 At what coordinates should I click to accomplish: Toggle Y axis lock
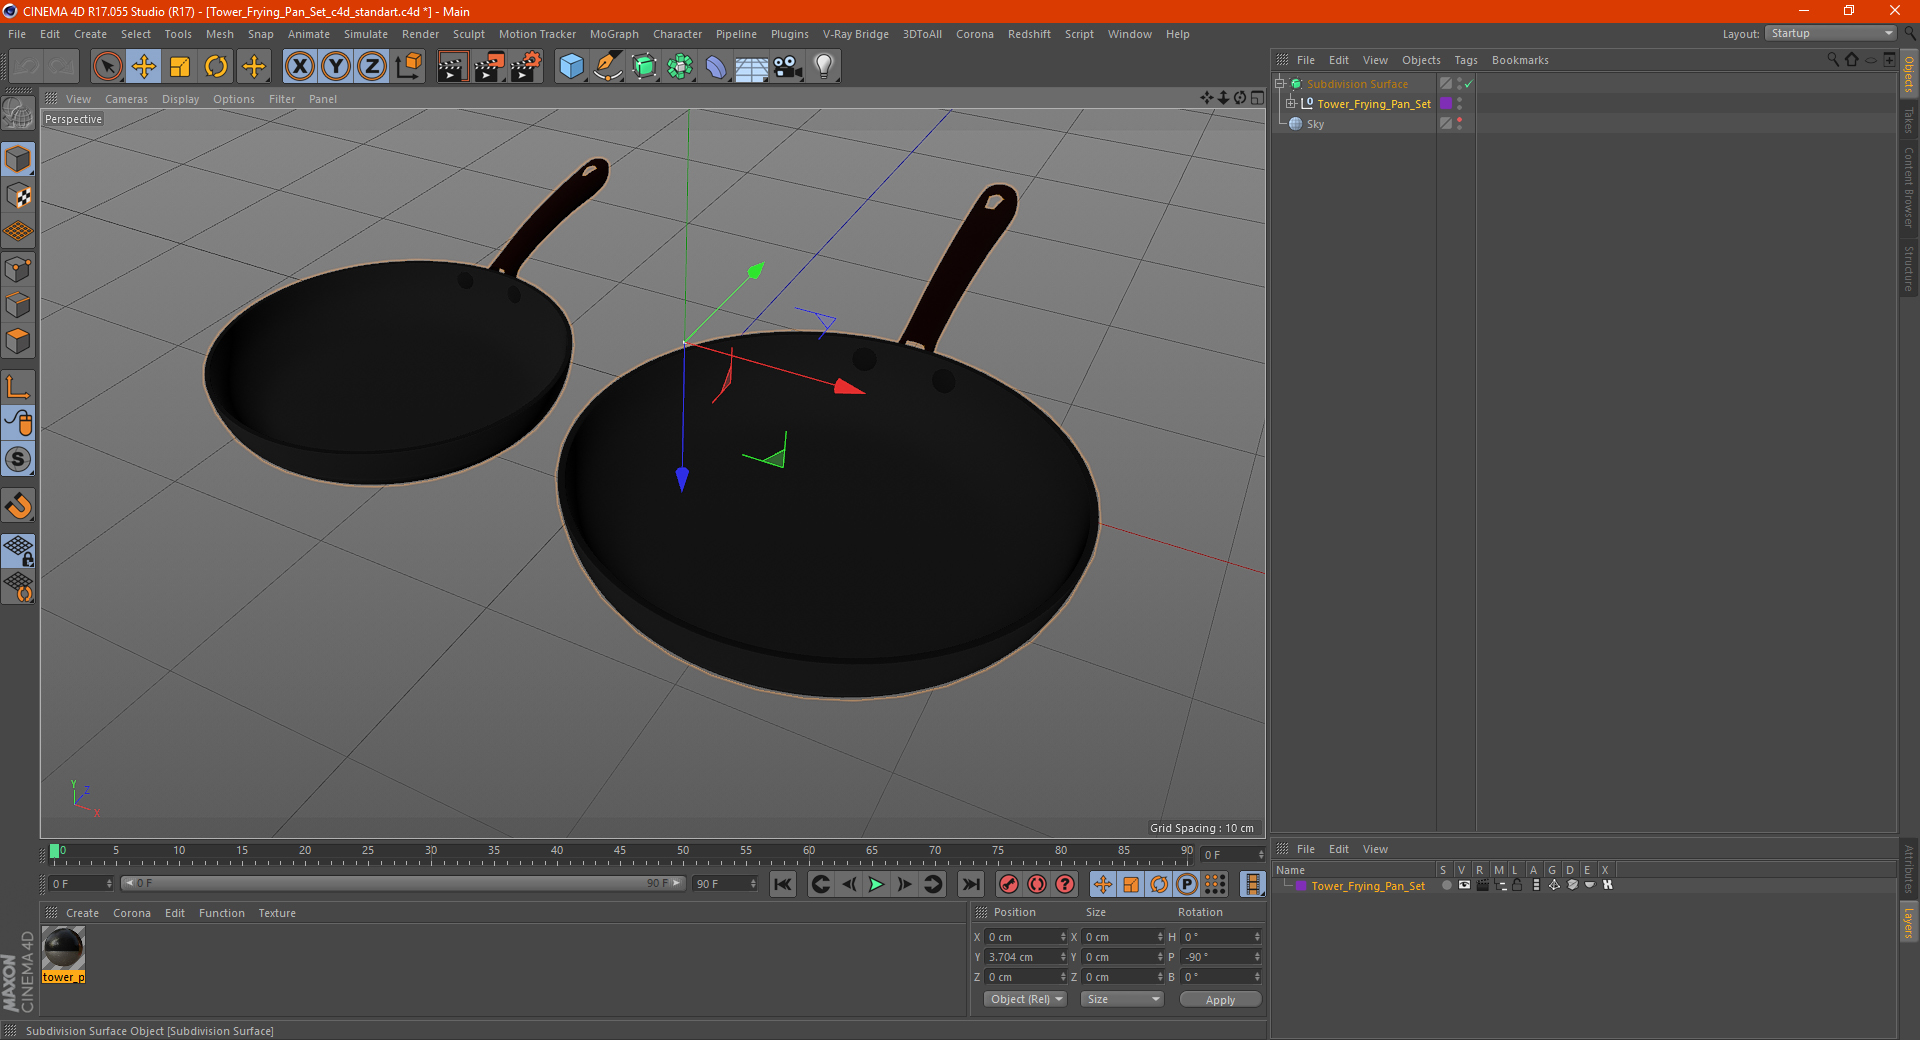336,67
